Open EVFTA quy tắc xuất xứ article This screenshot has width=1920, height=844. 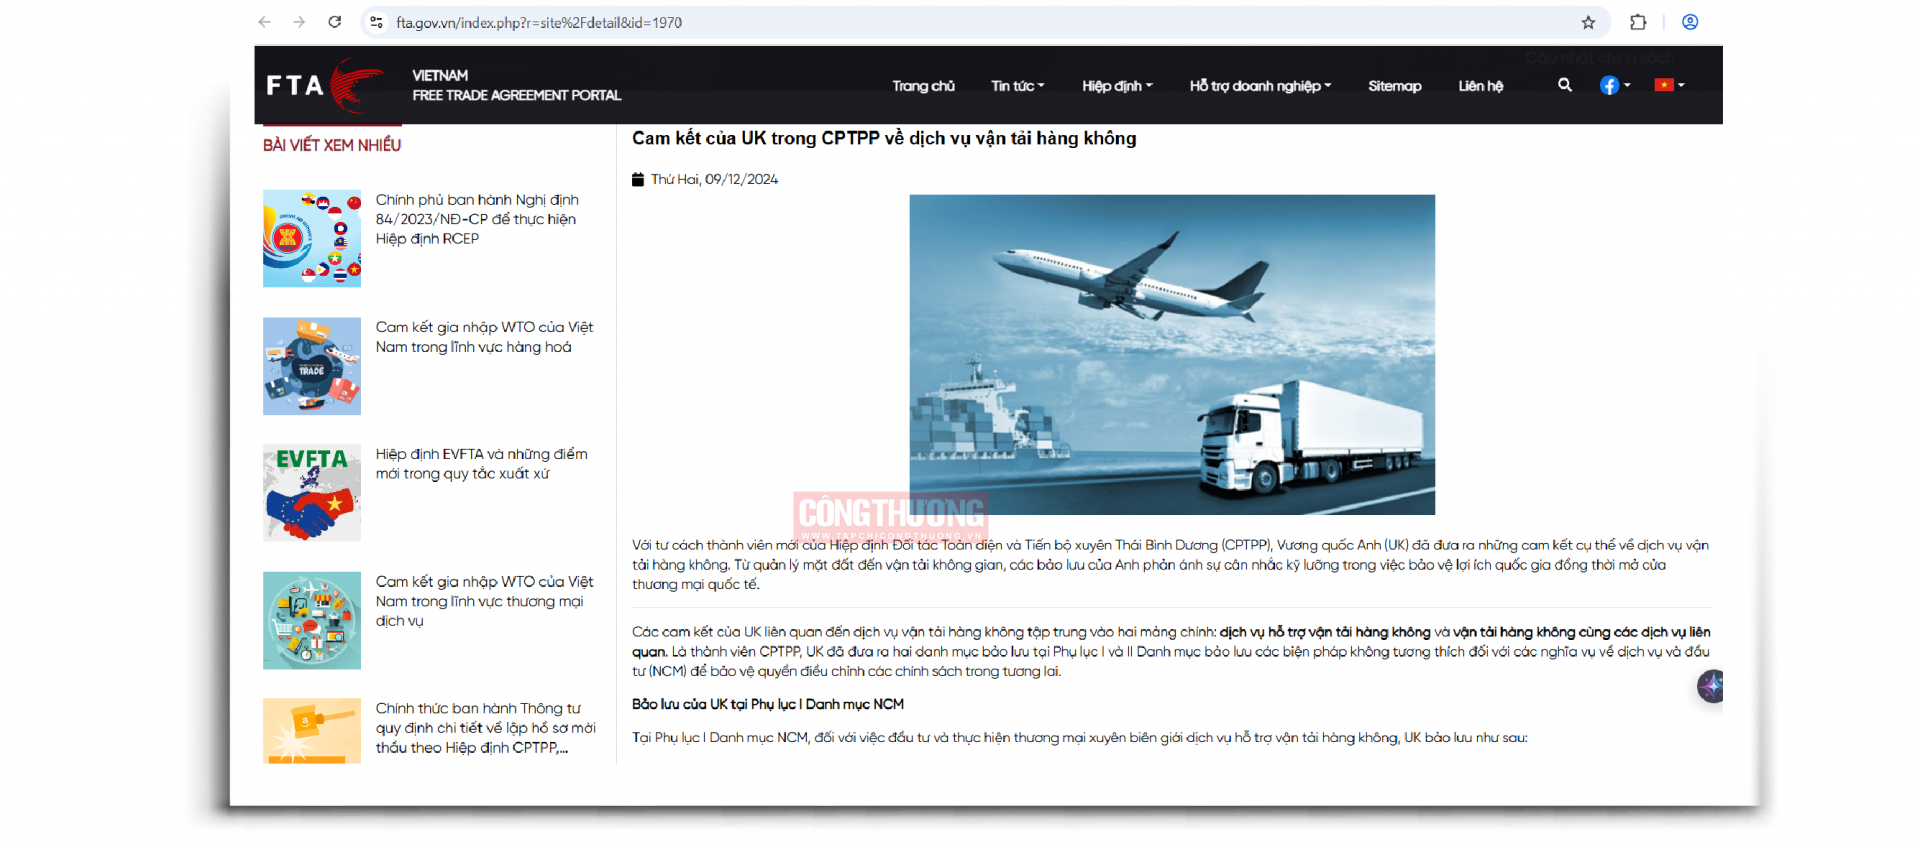coord(481,464)
